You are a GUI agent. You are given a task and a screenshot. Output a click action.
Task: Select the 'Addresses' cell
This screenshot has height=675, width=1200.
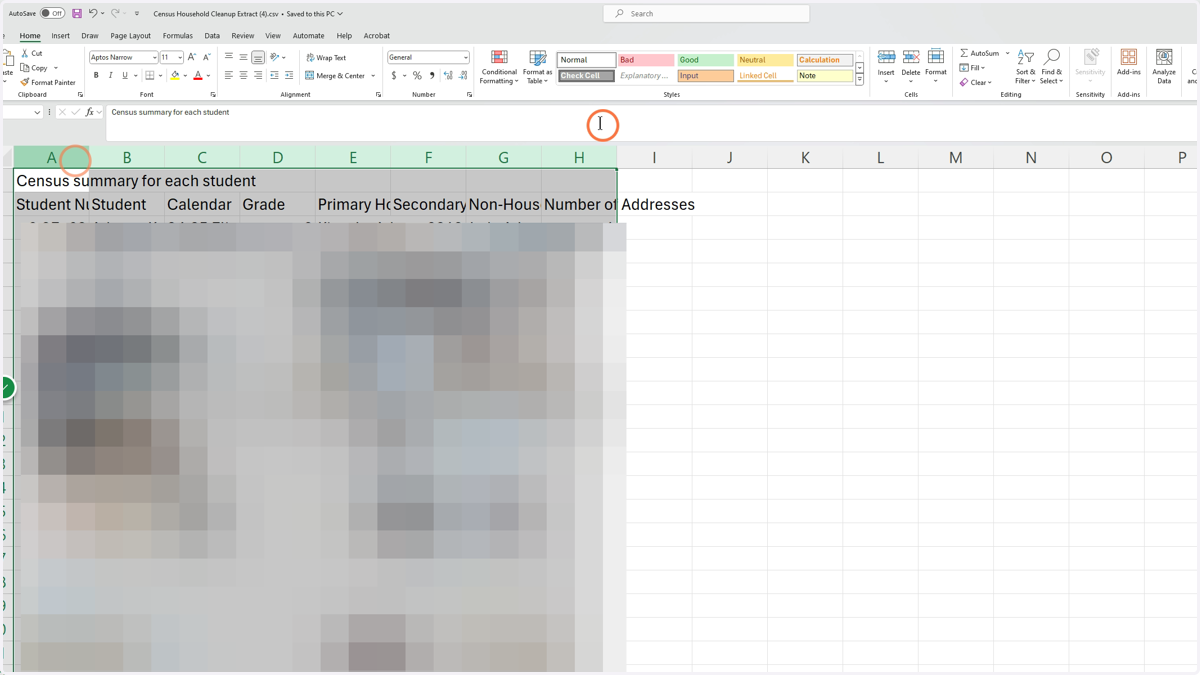(x=657, y=204)
